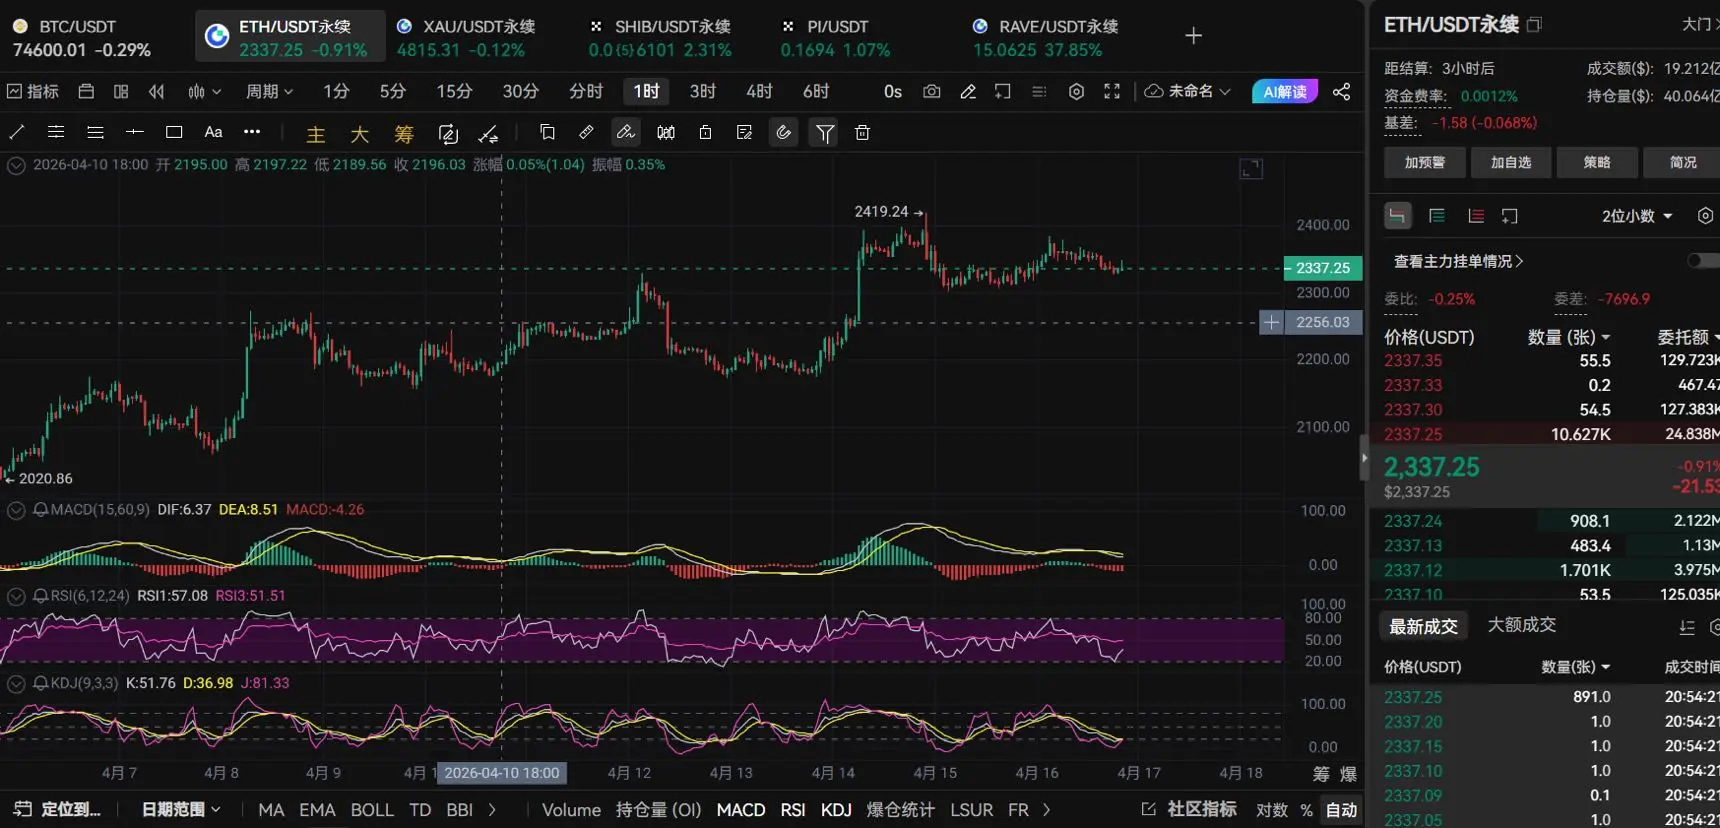
Task: Toggle the 查看主力挂单情况 switch
Action: pos(1700,261)
